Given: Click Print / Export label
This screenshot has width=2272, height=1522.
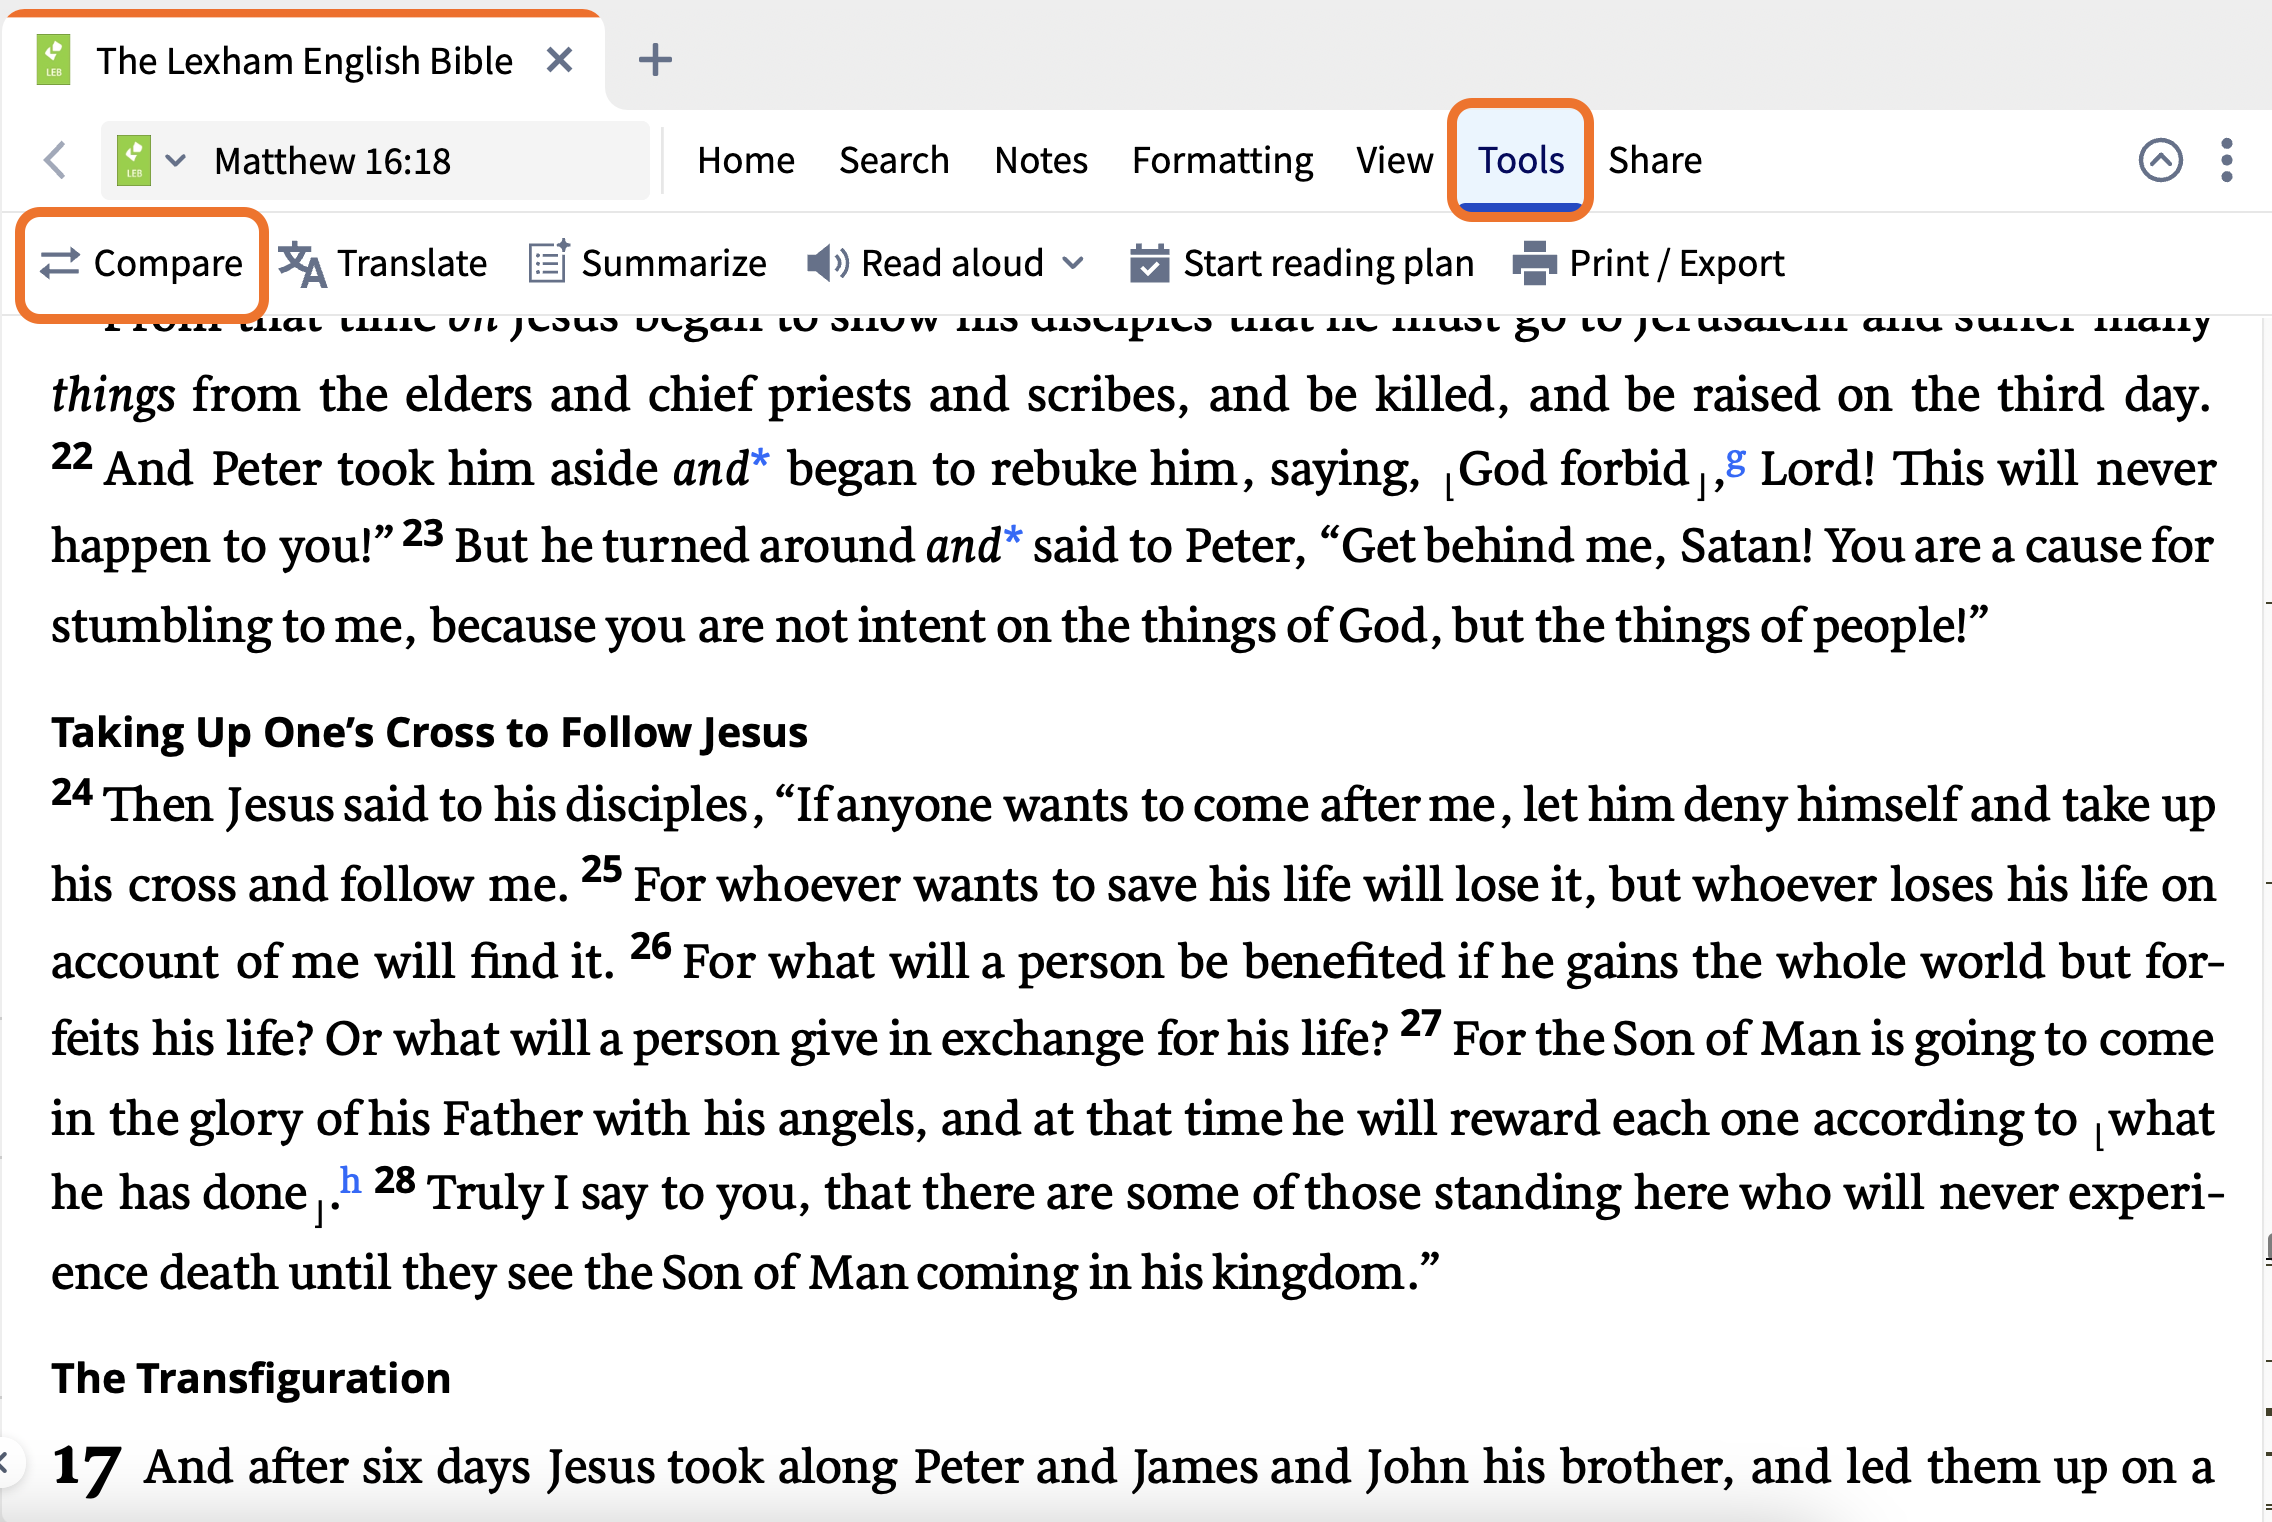Looking at the screenshot, I should click(x=1677, y=264).
